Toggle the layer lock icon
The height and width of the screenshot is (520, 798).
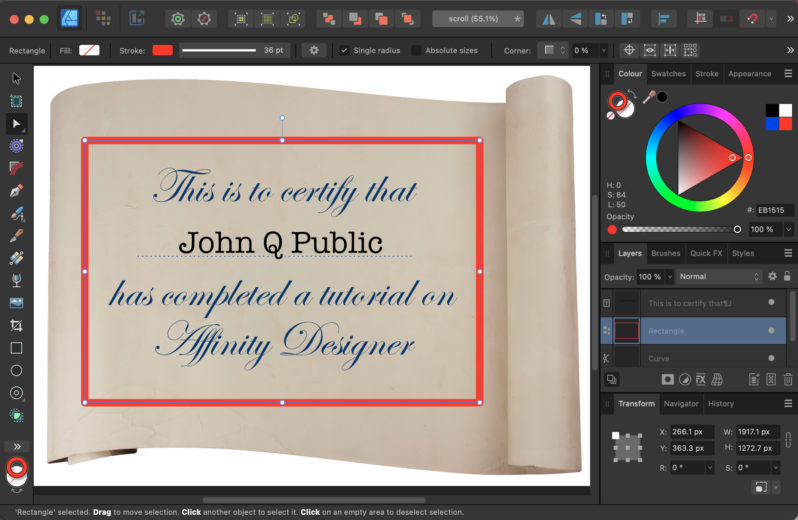[x=787, y=276]
